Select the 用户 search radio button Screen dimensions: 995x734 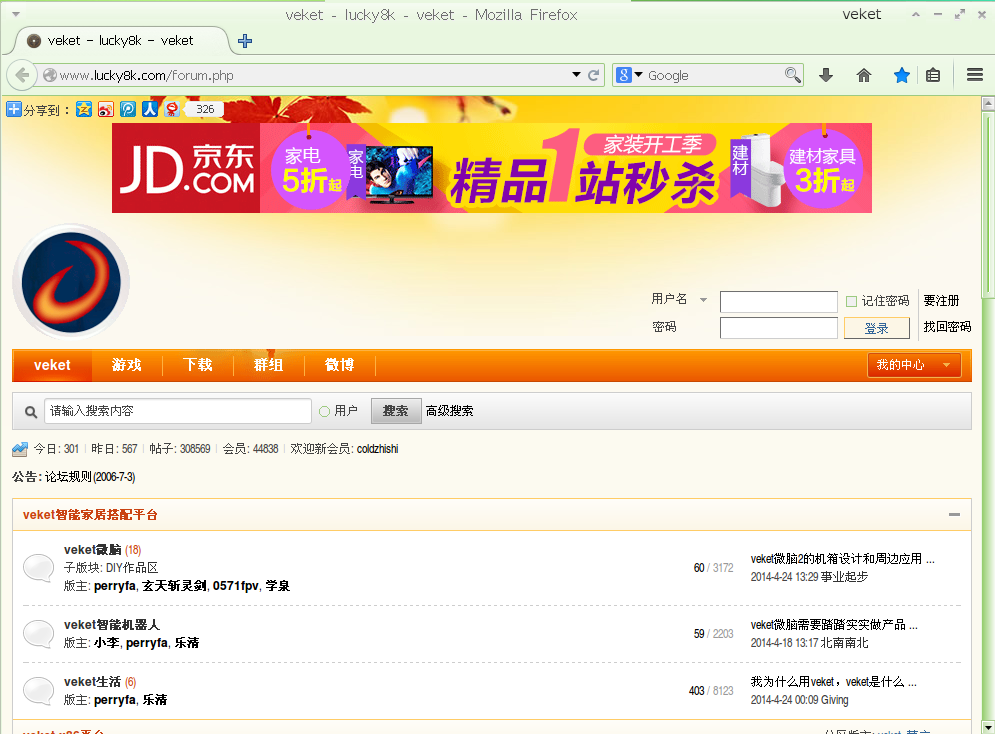(x=324, y=412)
